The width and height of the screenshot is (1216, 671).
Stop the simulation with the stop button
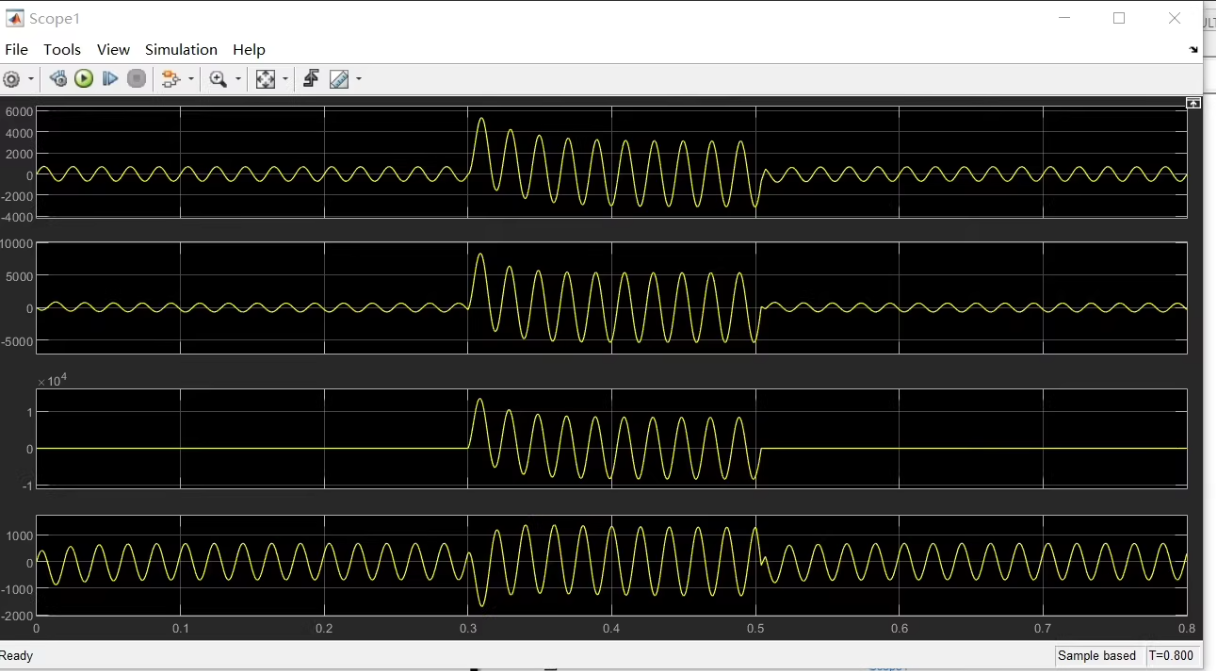coord(137,79)
